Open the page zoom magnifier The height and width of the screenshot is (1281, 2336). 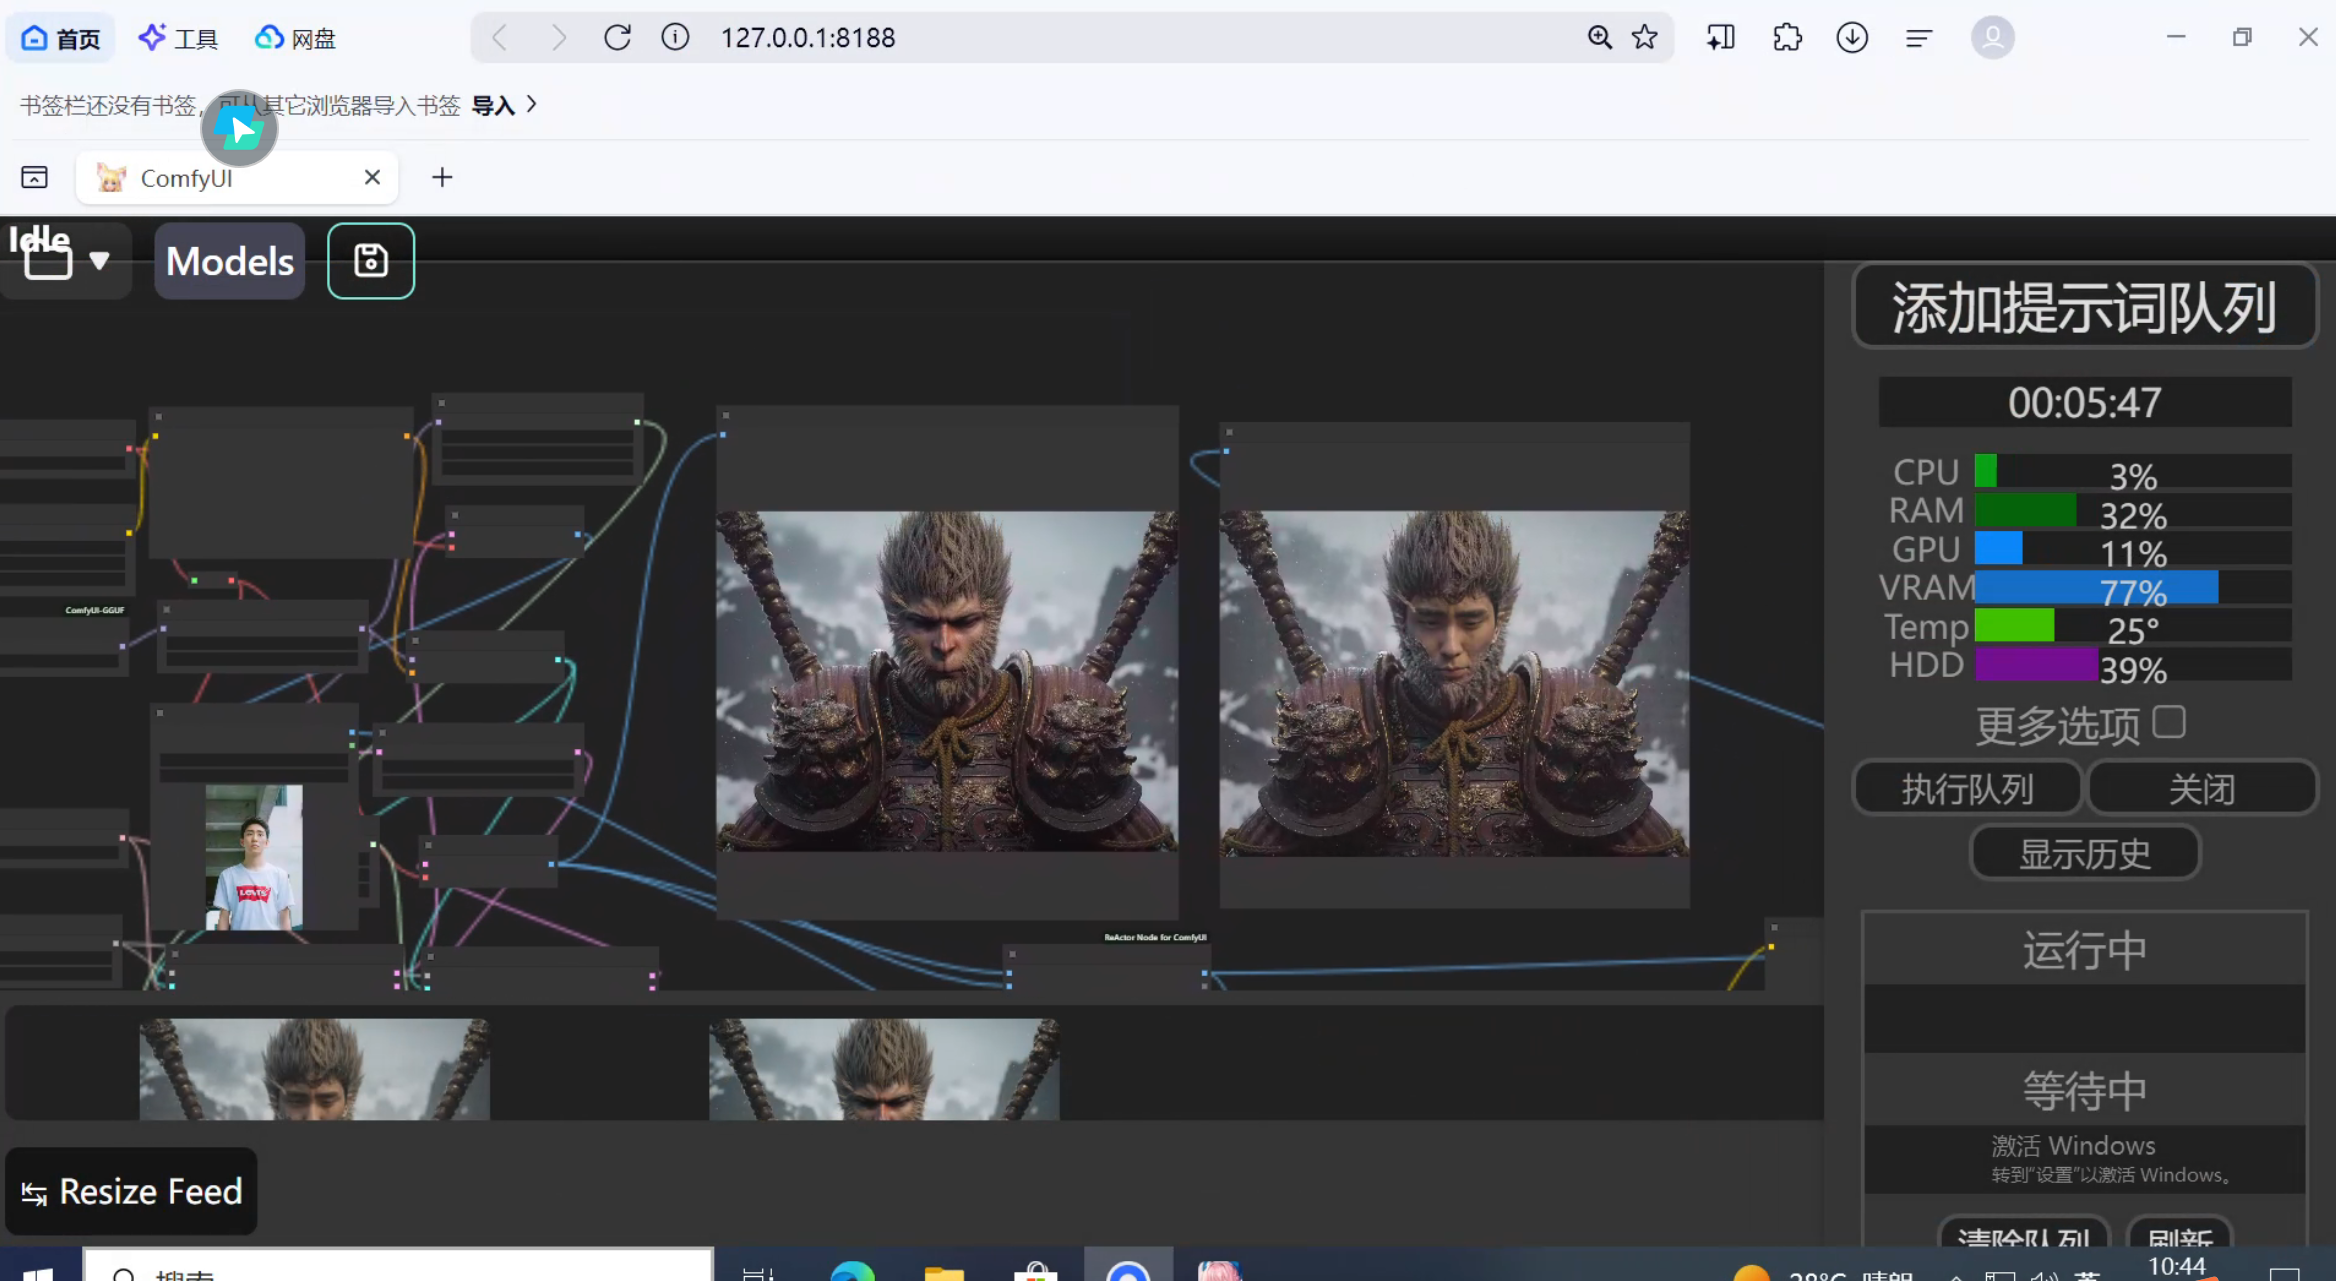pyautogui.click(x=1599, y=38)
